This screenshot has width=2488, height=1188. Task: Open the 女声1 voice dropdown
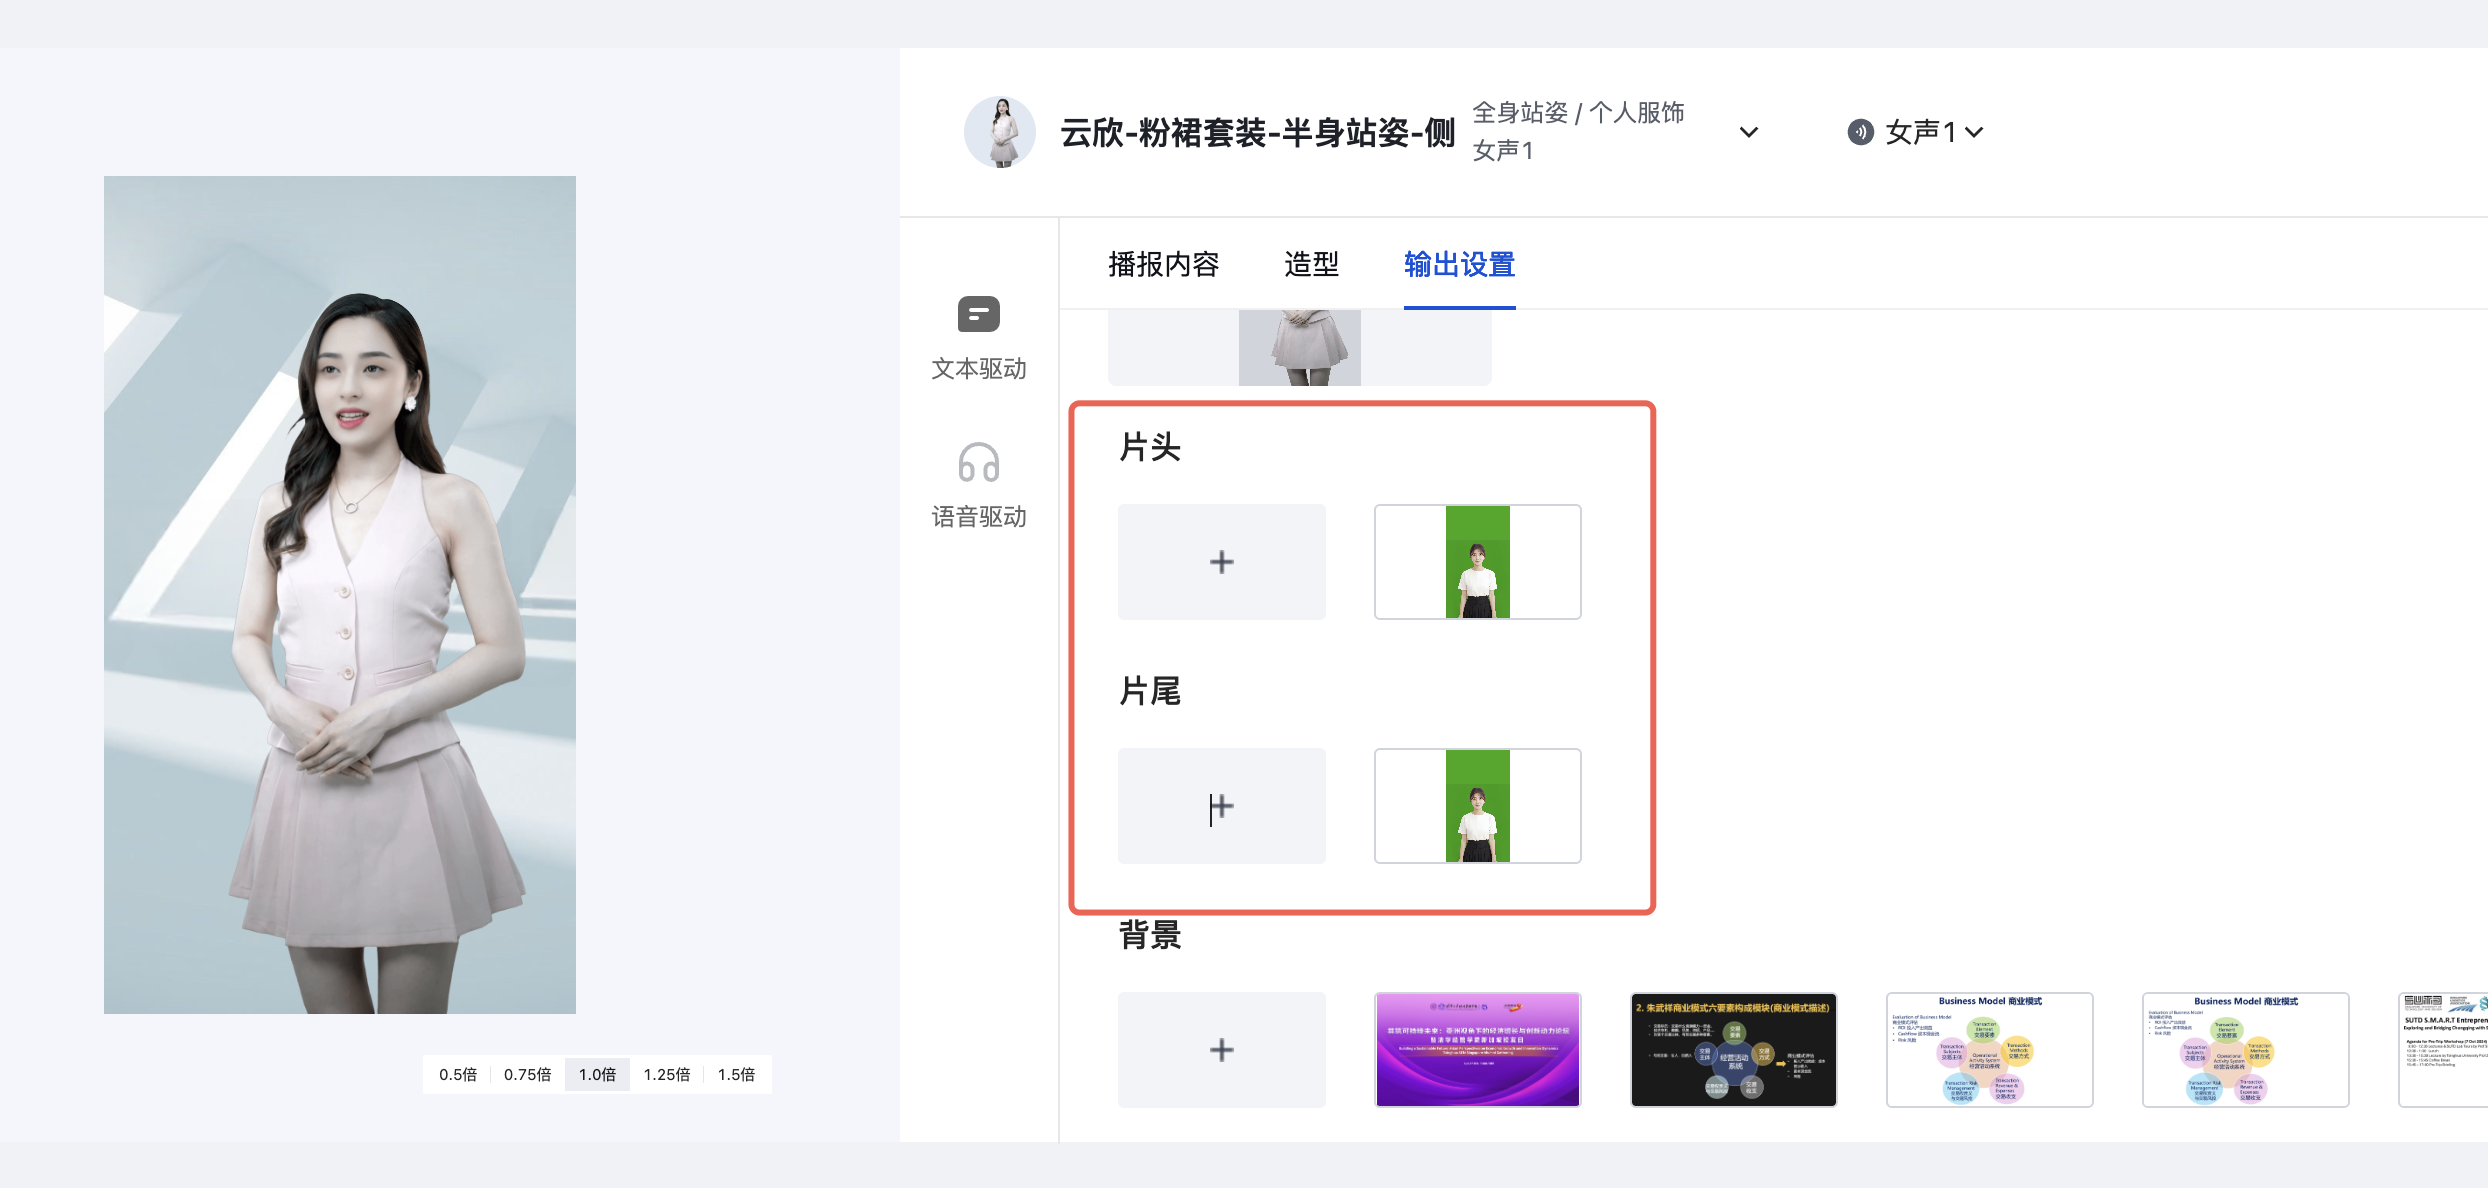(1974, 132)
